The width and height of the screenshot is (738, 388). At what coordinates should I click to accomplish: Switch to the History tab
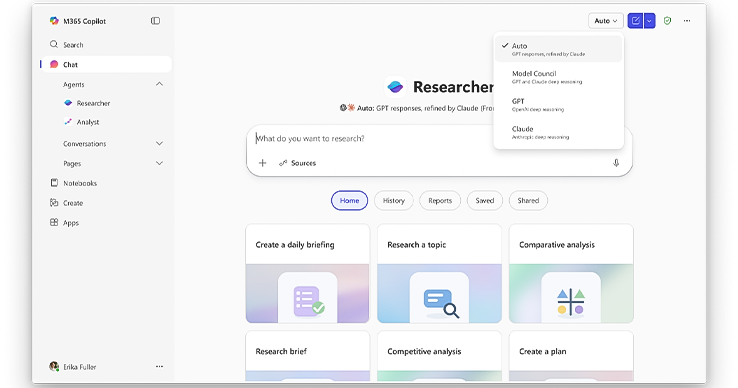click(394, 201)
